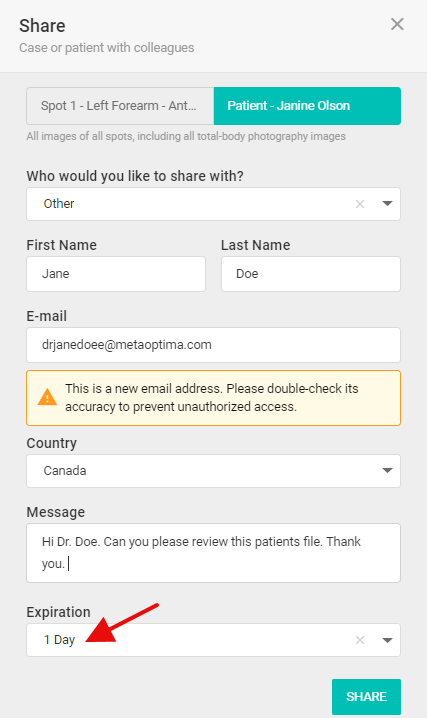Screen dimensions: 427x718
Task: Close the Share dialog with the X icon
Action: click(x=397, y=24)
